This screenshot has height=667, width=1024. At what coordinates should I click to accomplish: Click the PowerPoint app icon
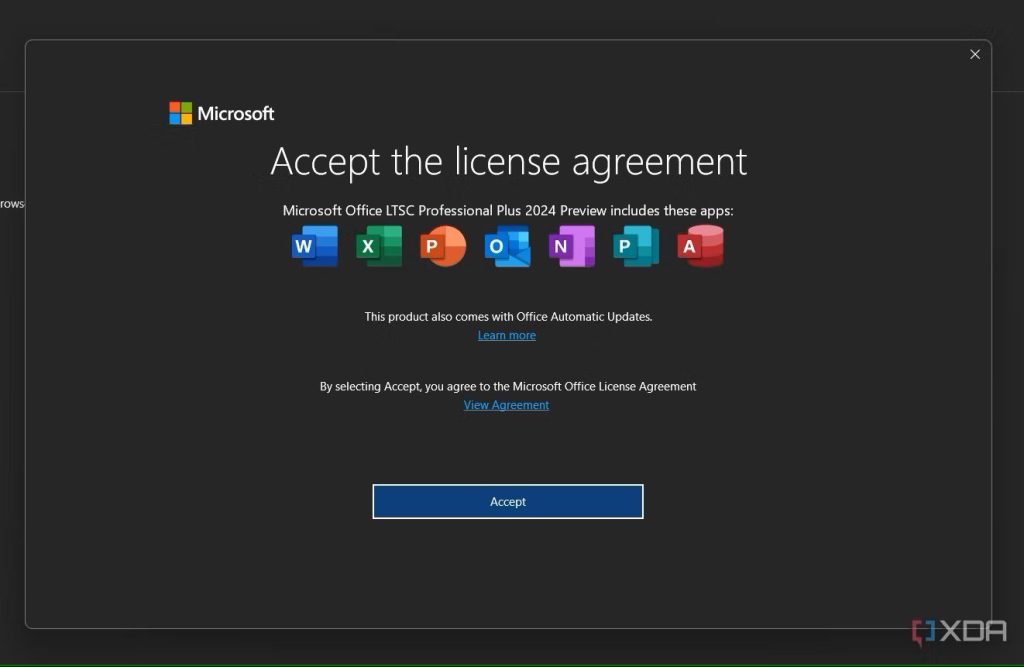[442, 246]
